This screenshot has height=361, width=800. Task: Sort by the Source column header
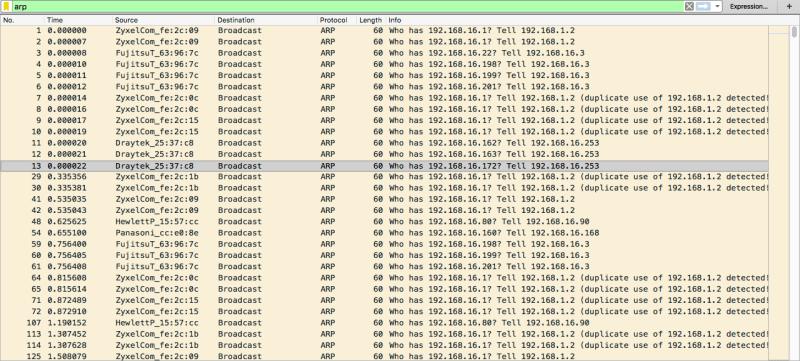click(x=164, y=20)
